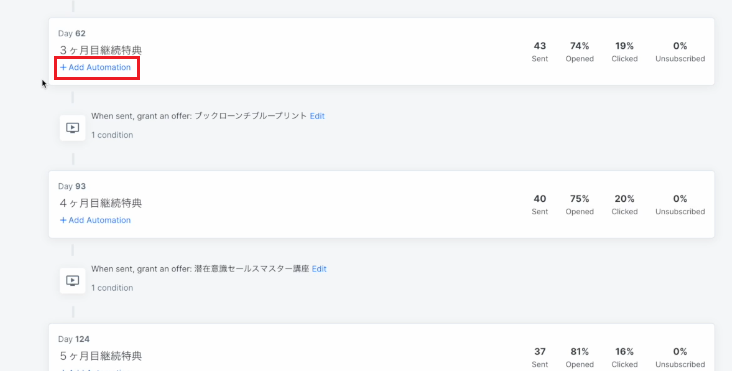Image resolution: width=732 pixels, height=371 pixels.
Task: Open the 4ヶ月目継続特典 email
Action: [x=101, y=203]
